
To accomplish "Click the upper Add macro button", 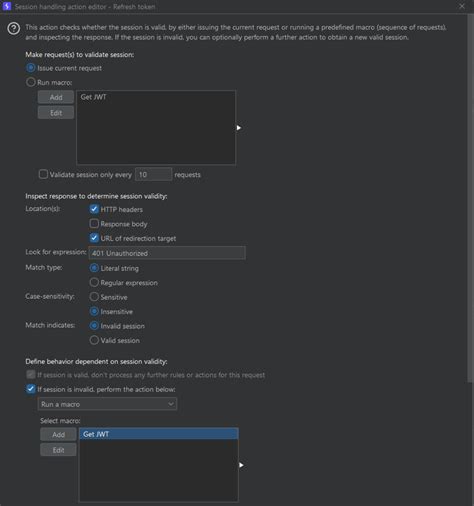I will (56, 97).
